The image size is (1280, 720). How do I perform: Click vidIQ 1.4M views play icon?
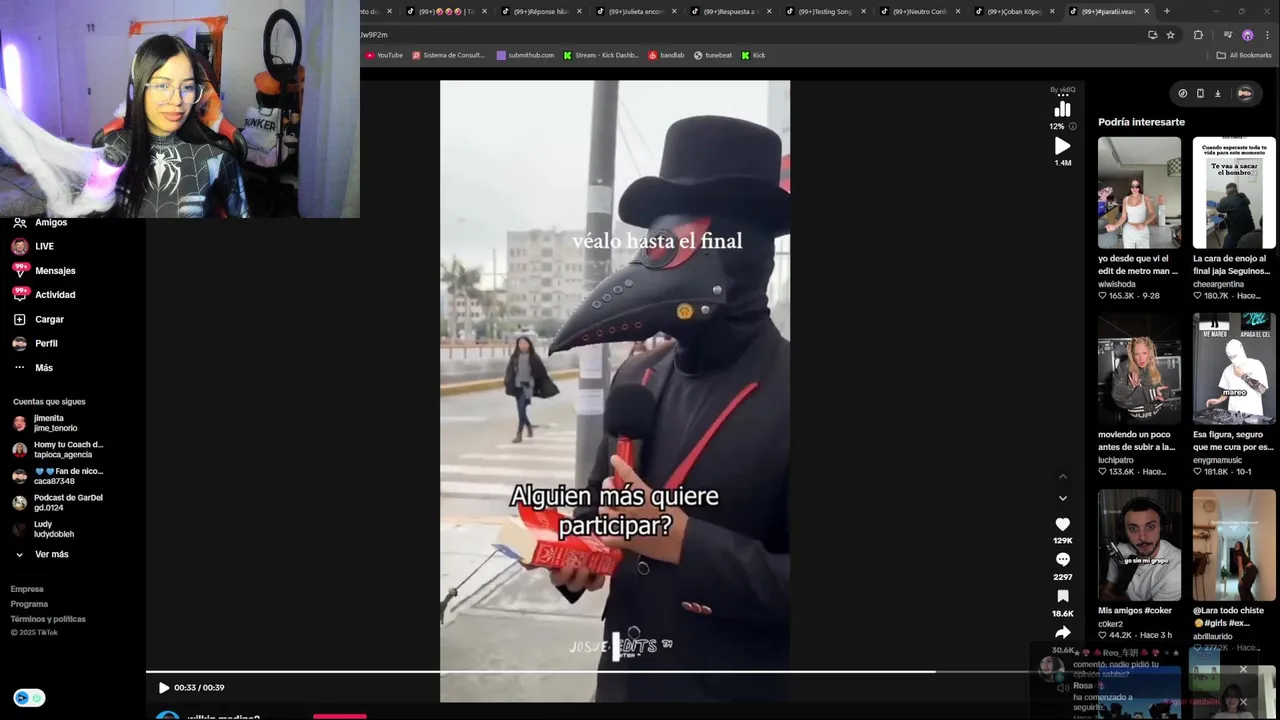[x=1062, y=146]
